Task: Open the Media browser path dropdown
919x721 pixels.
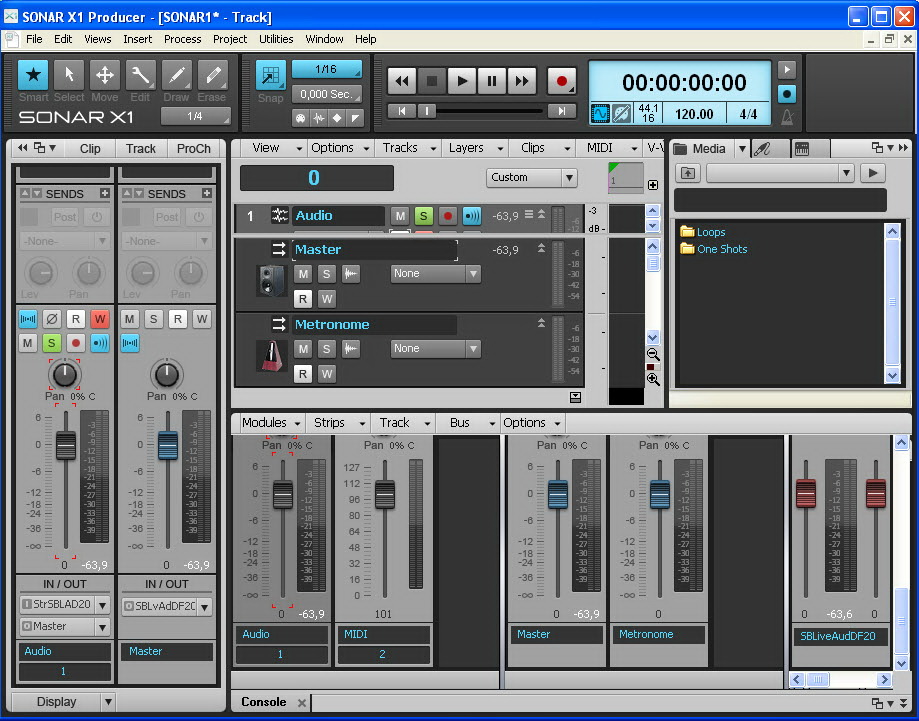Action: [x=780, y=173]
